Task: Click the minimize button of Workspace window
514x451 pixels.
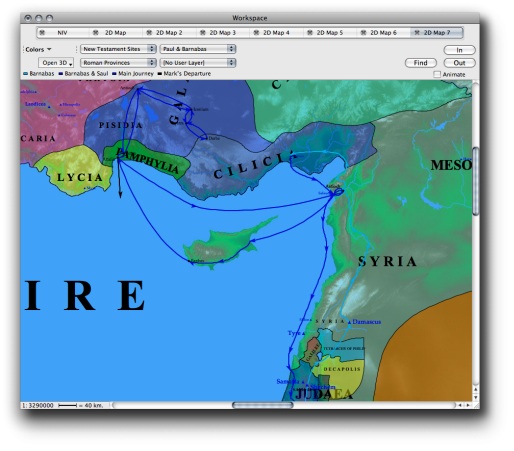Action: 39,18
